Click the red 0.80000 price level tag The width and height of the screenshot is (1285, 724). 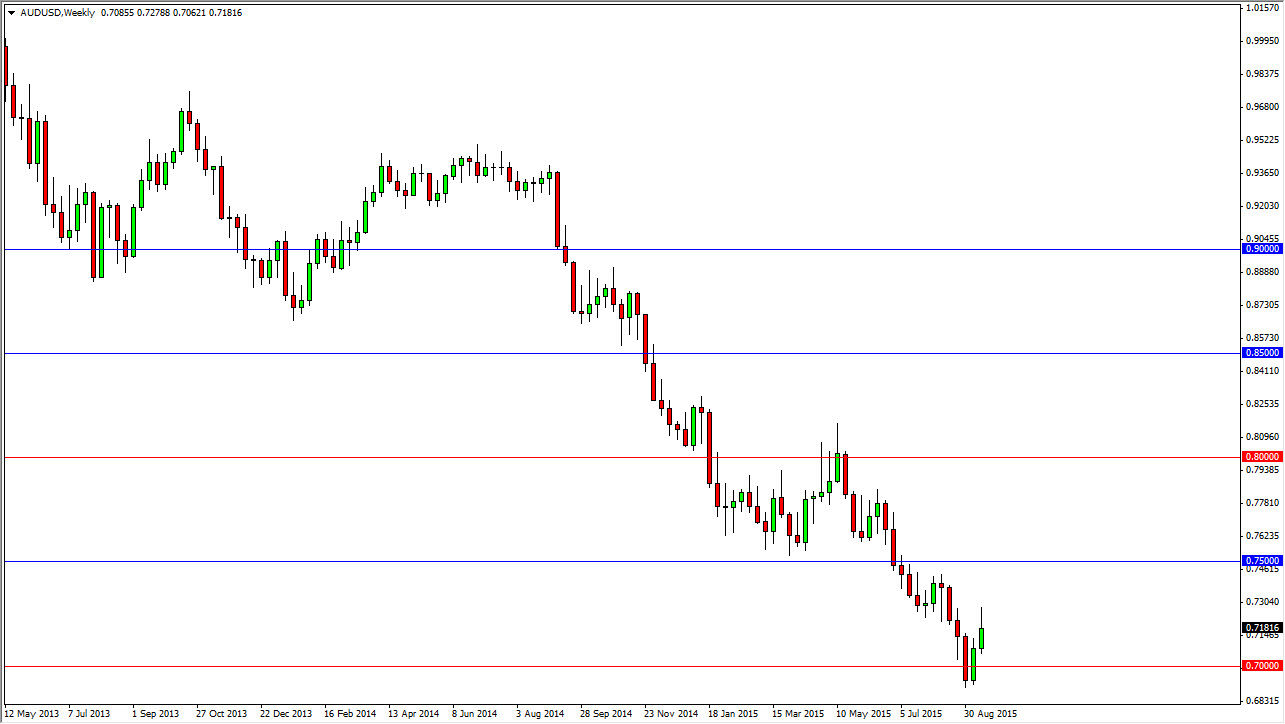point(1261,456)
